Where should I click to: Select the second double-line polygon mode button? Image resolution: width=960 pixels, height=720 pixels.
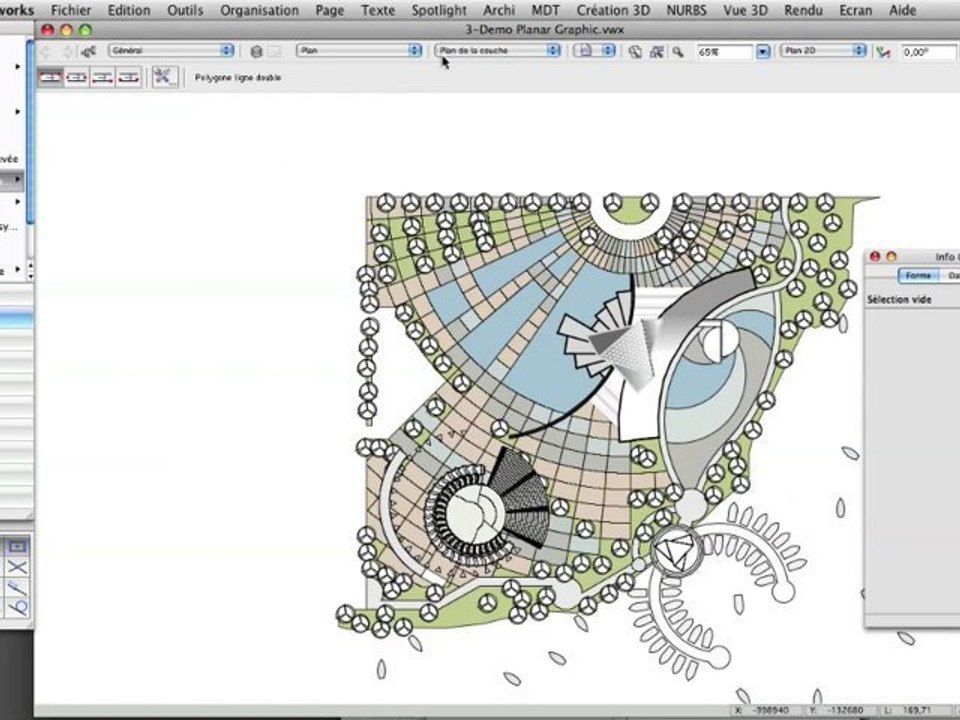click(x=76, y=77)
